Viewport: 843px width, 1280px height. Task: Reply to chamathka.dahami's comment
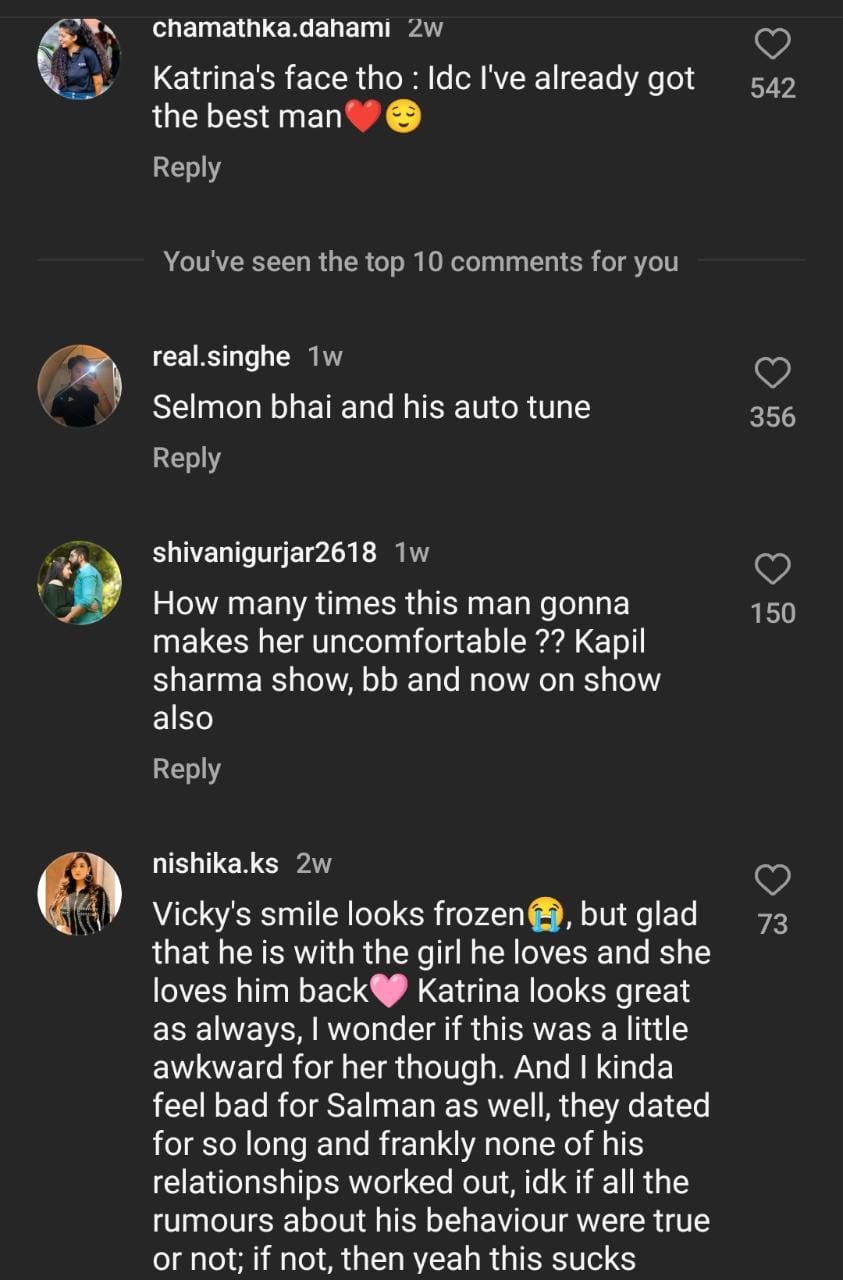click(x=186, y=167)
